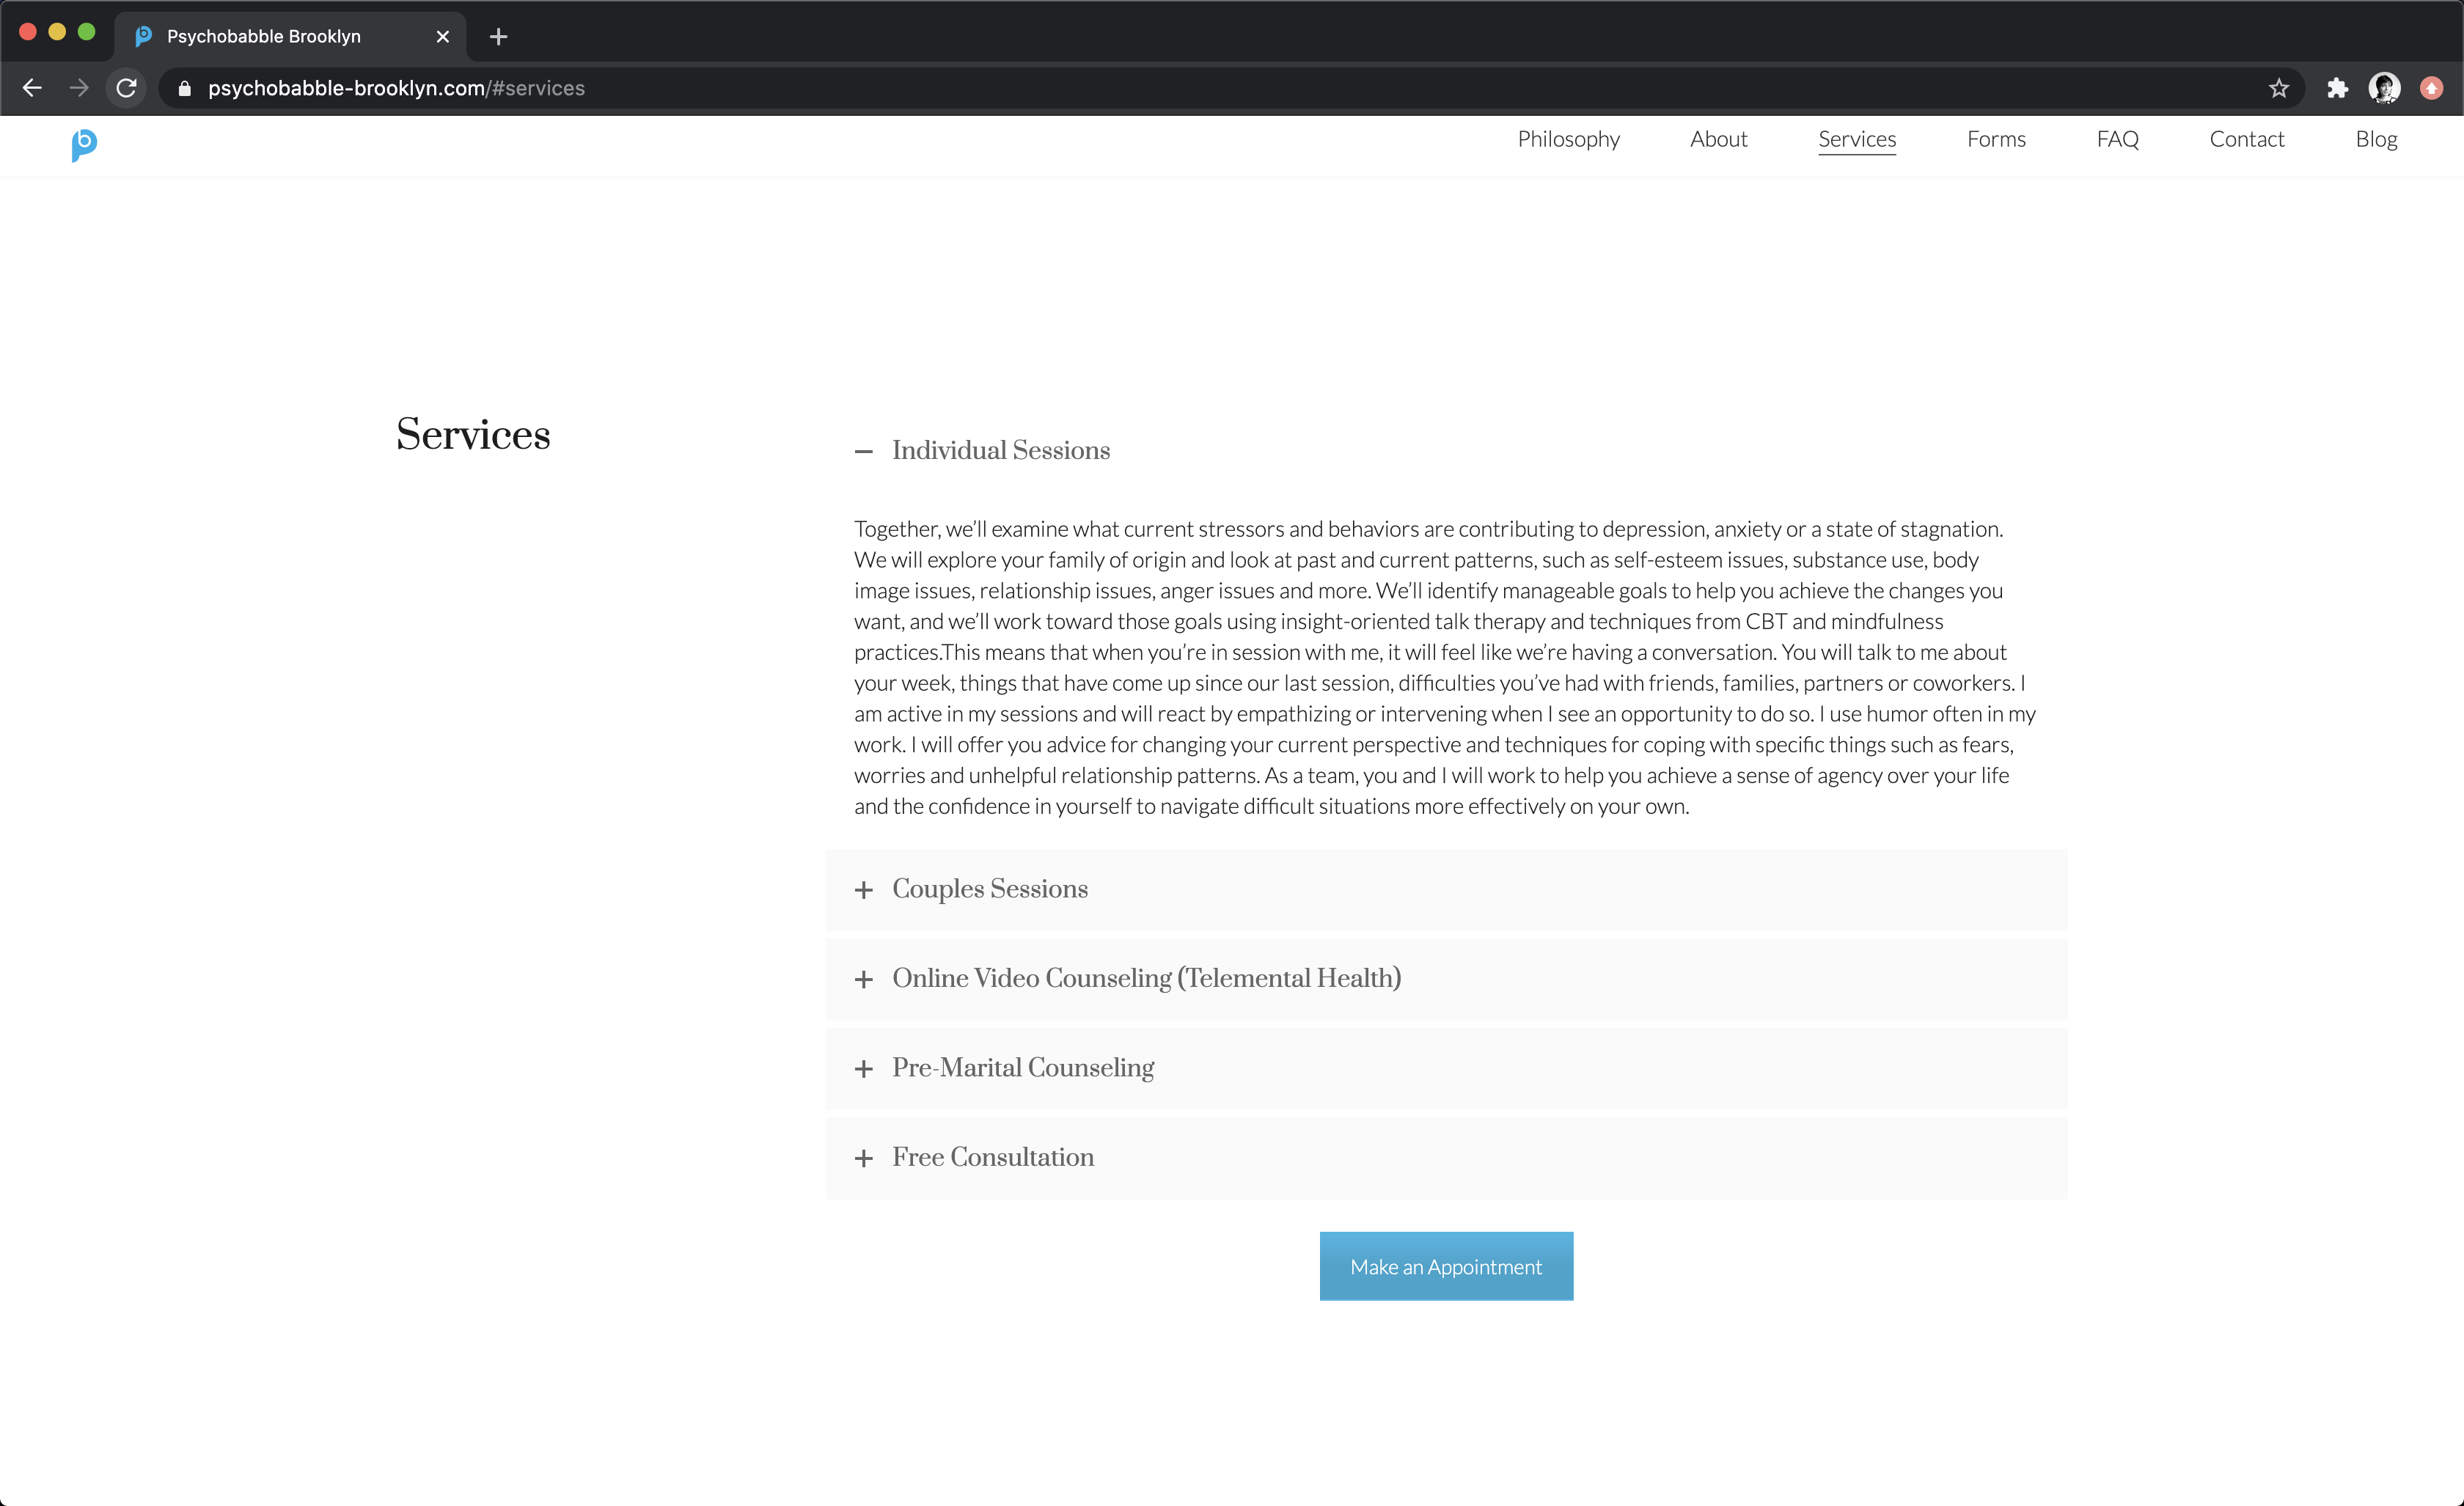Click the Individual Sessions heading
This screenshot has width=2464, height=1506.
1001,450
